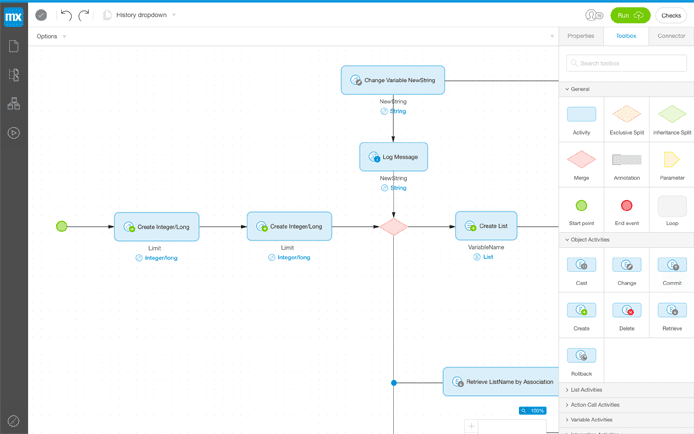Screen dimensions: 694x434
Task: Select the Change Variable NewString activity
Action: [x=393, y=80]
